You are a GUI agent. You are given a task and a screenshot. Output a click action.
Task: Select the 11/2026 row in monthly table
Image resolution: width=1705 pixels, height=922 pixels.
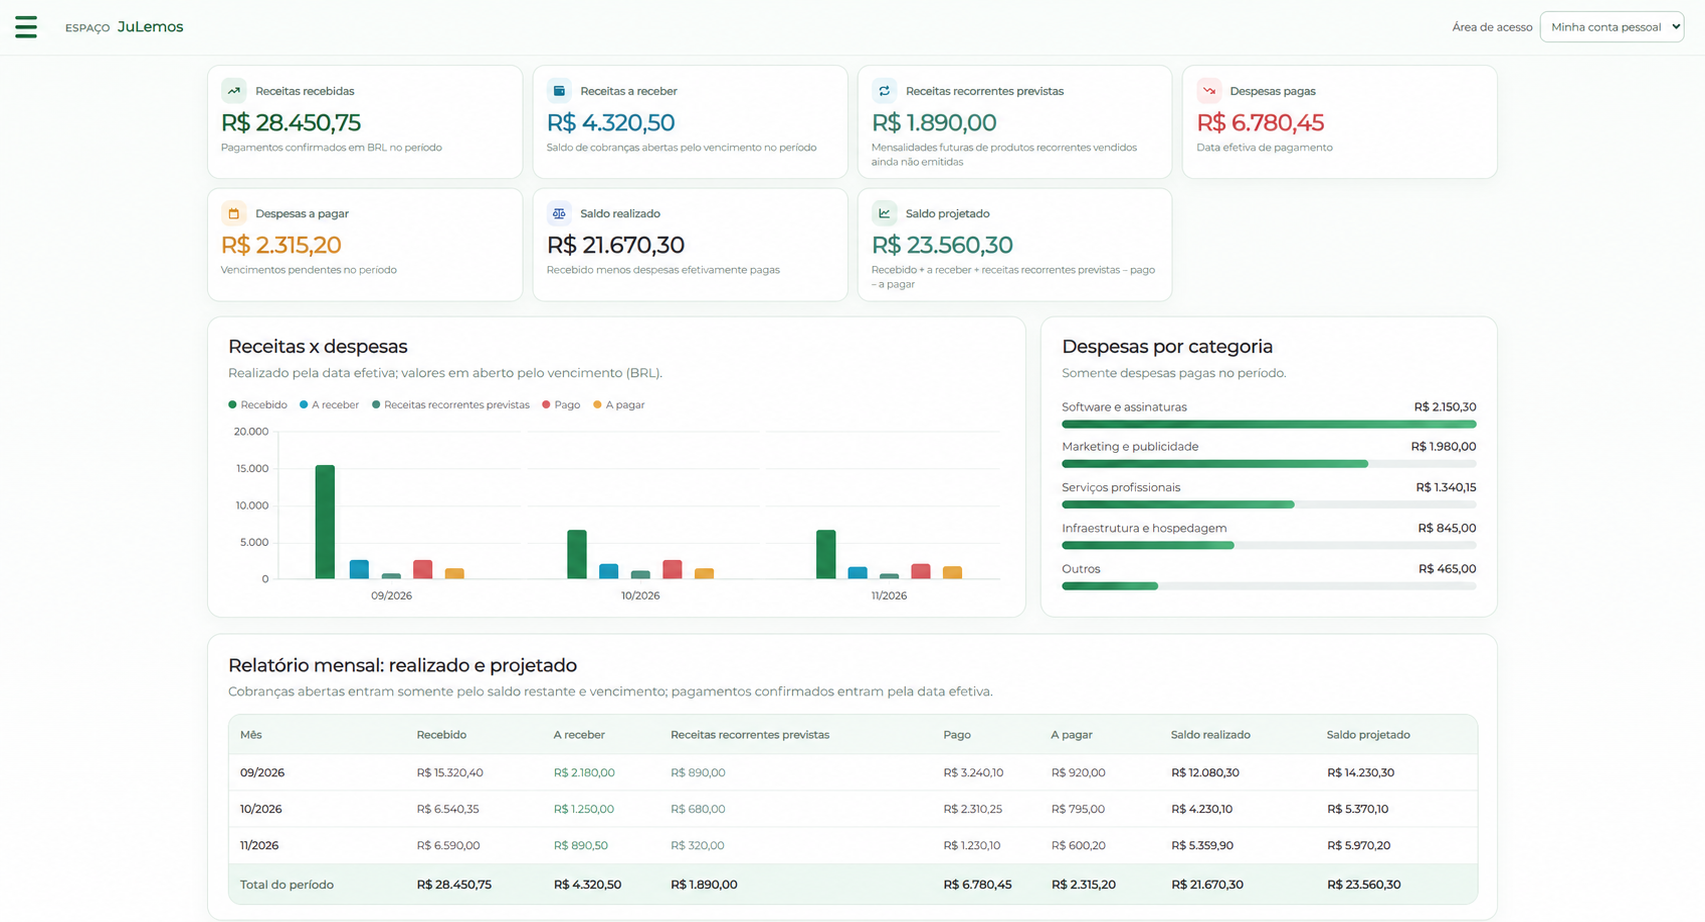852,846
